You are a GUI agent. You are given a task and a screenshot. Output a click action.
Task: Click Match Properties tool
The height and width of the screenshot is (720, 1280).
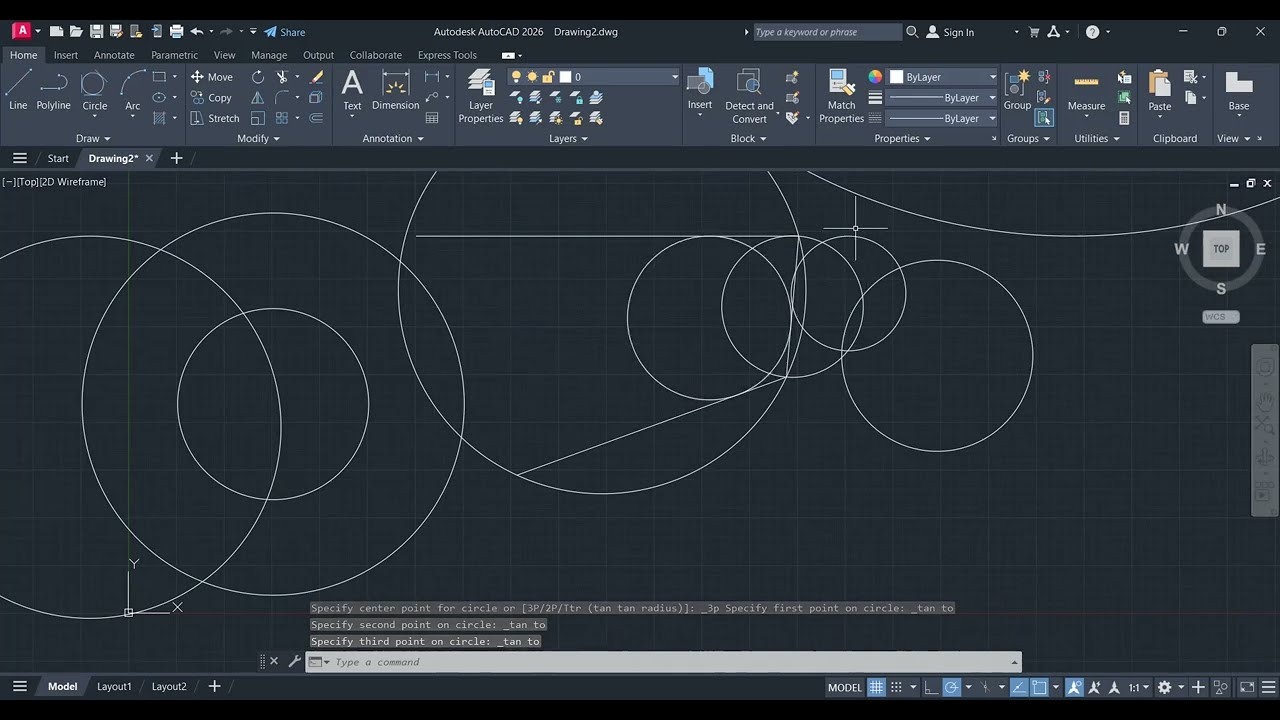tap(841, 96)
